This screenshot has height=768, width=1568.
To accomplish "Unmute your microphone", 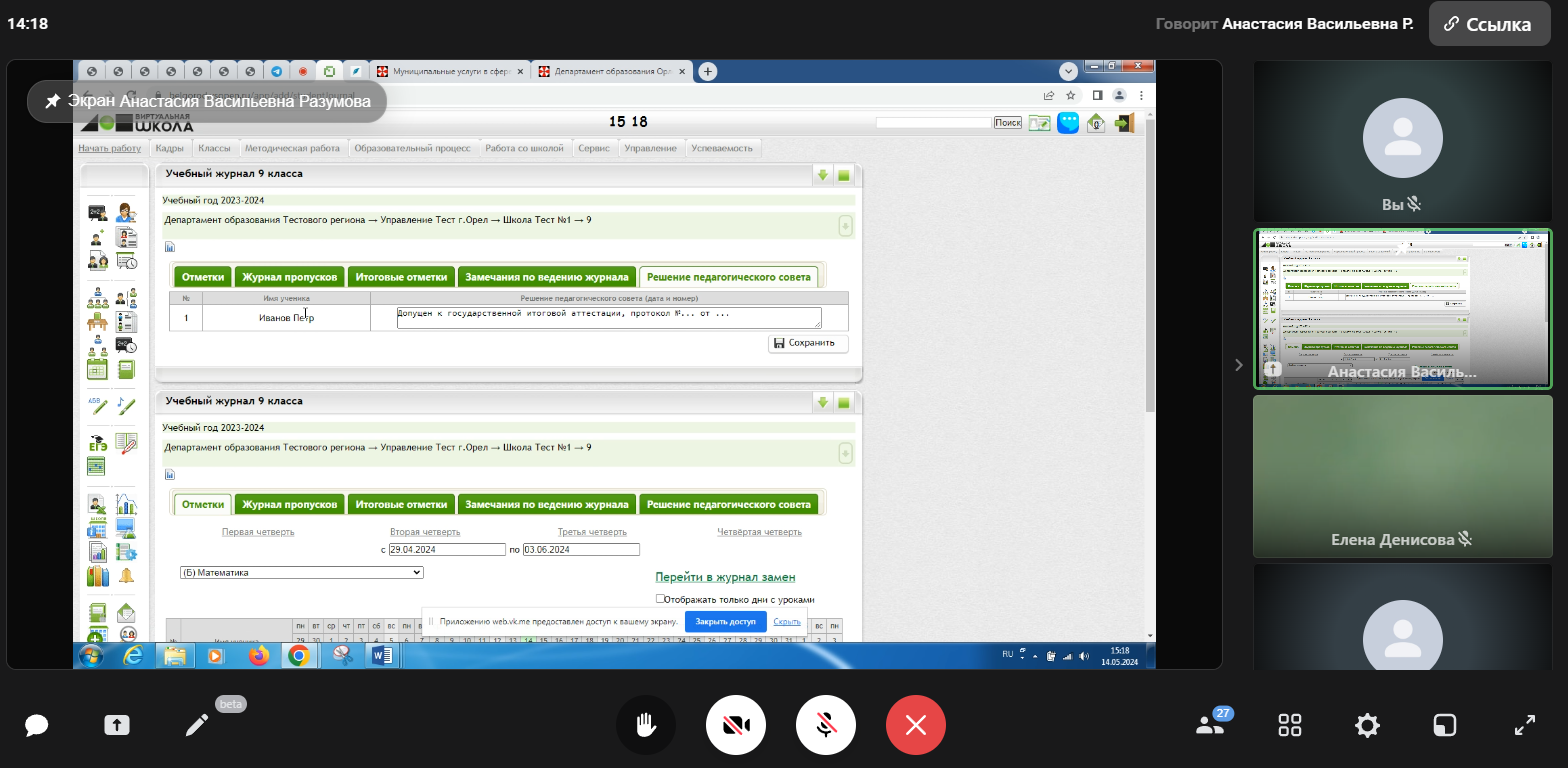I will click(826, 725).
